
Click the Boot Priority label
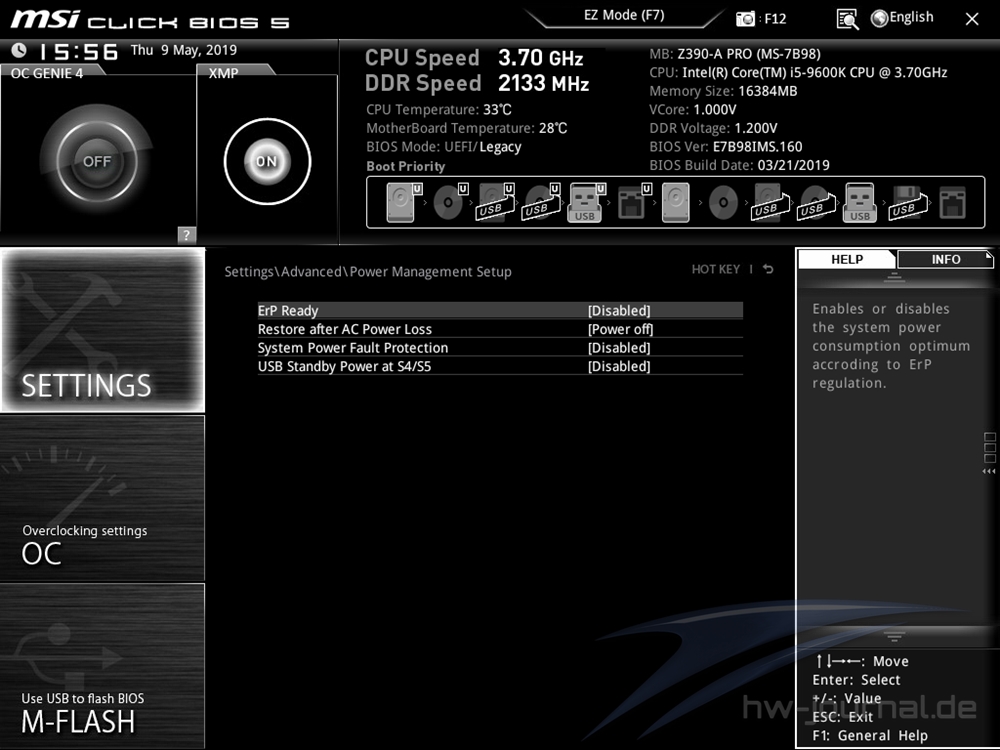[x=406, y=166]
